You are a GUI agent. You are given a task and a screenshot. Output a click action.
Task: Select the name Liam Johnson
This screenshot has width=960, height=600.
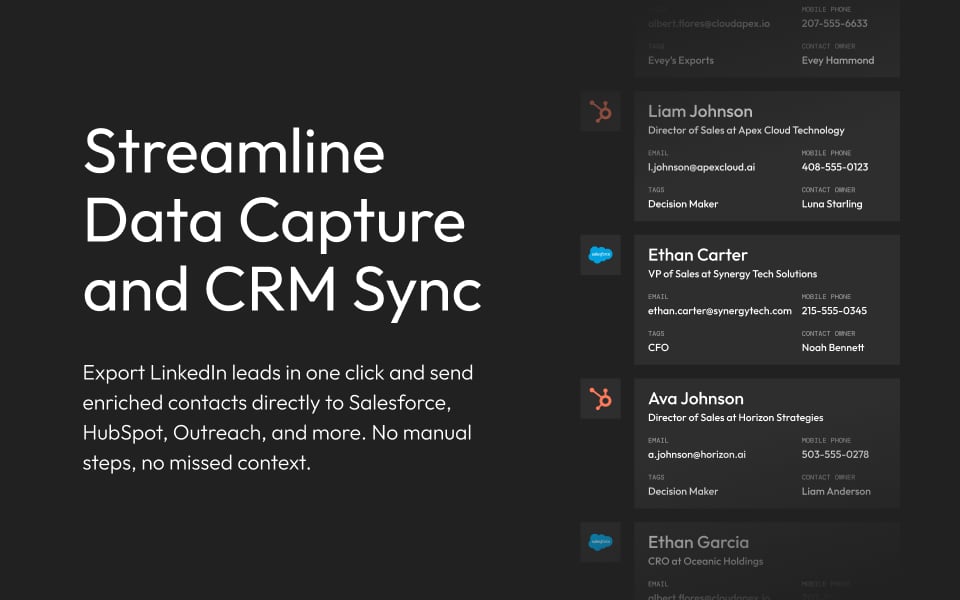[700, 111]
